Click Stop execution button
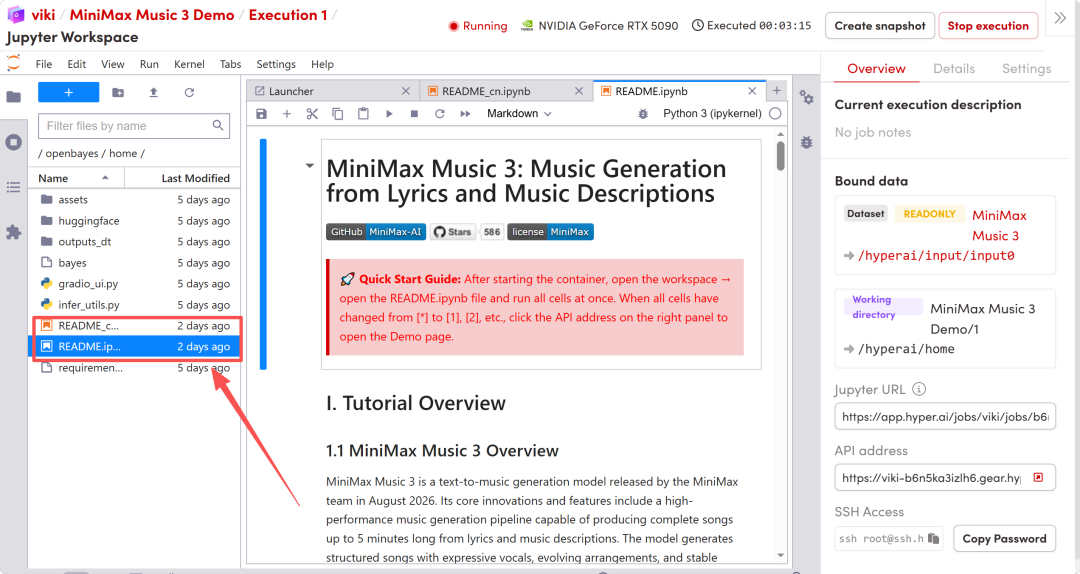Viewport: 1080px width, 574px height. tap(988, 26)
